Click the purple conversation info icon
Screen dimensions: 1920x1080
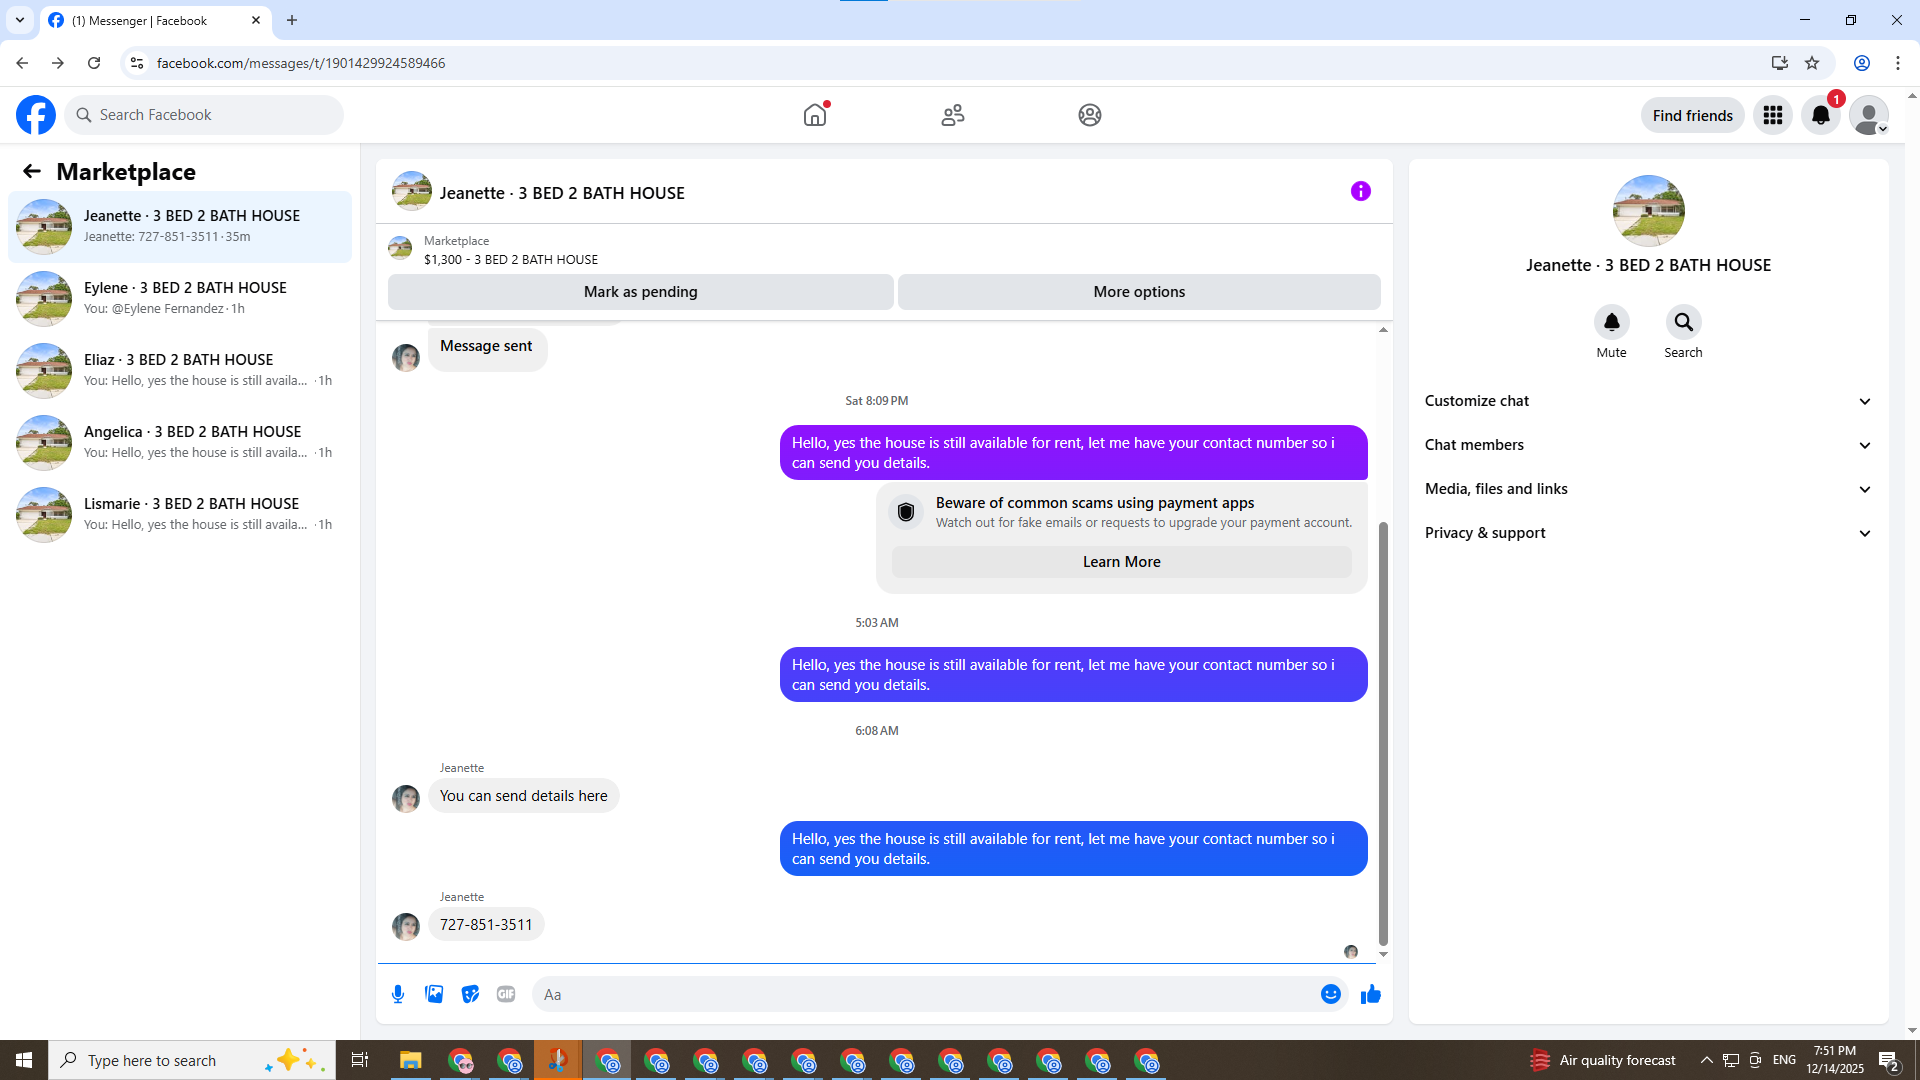click(x=1360, y=191)
